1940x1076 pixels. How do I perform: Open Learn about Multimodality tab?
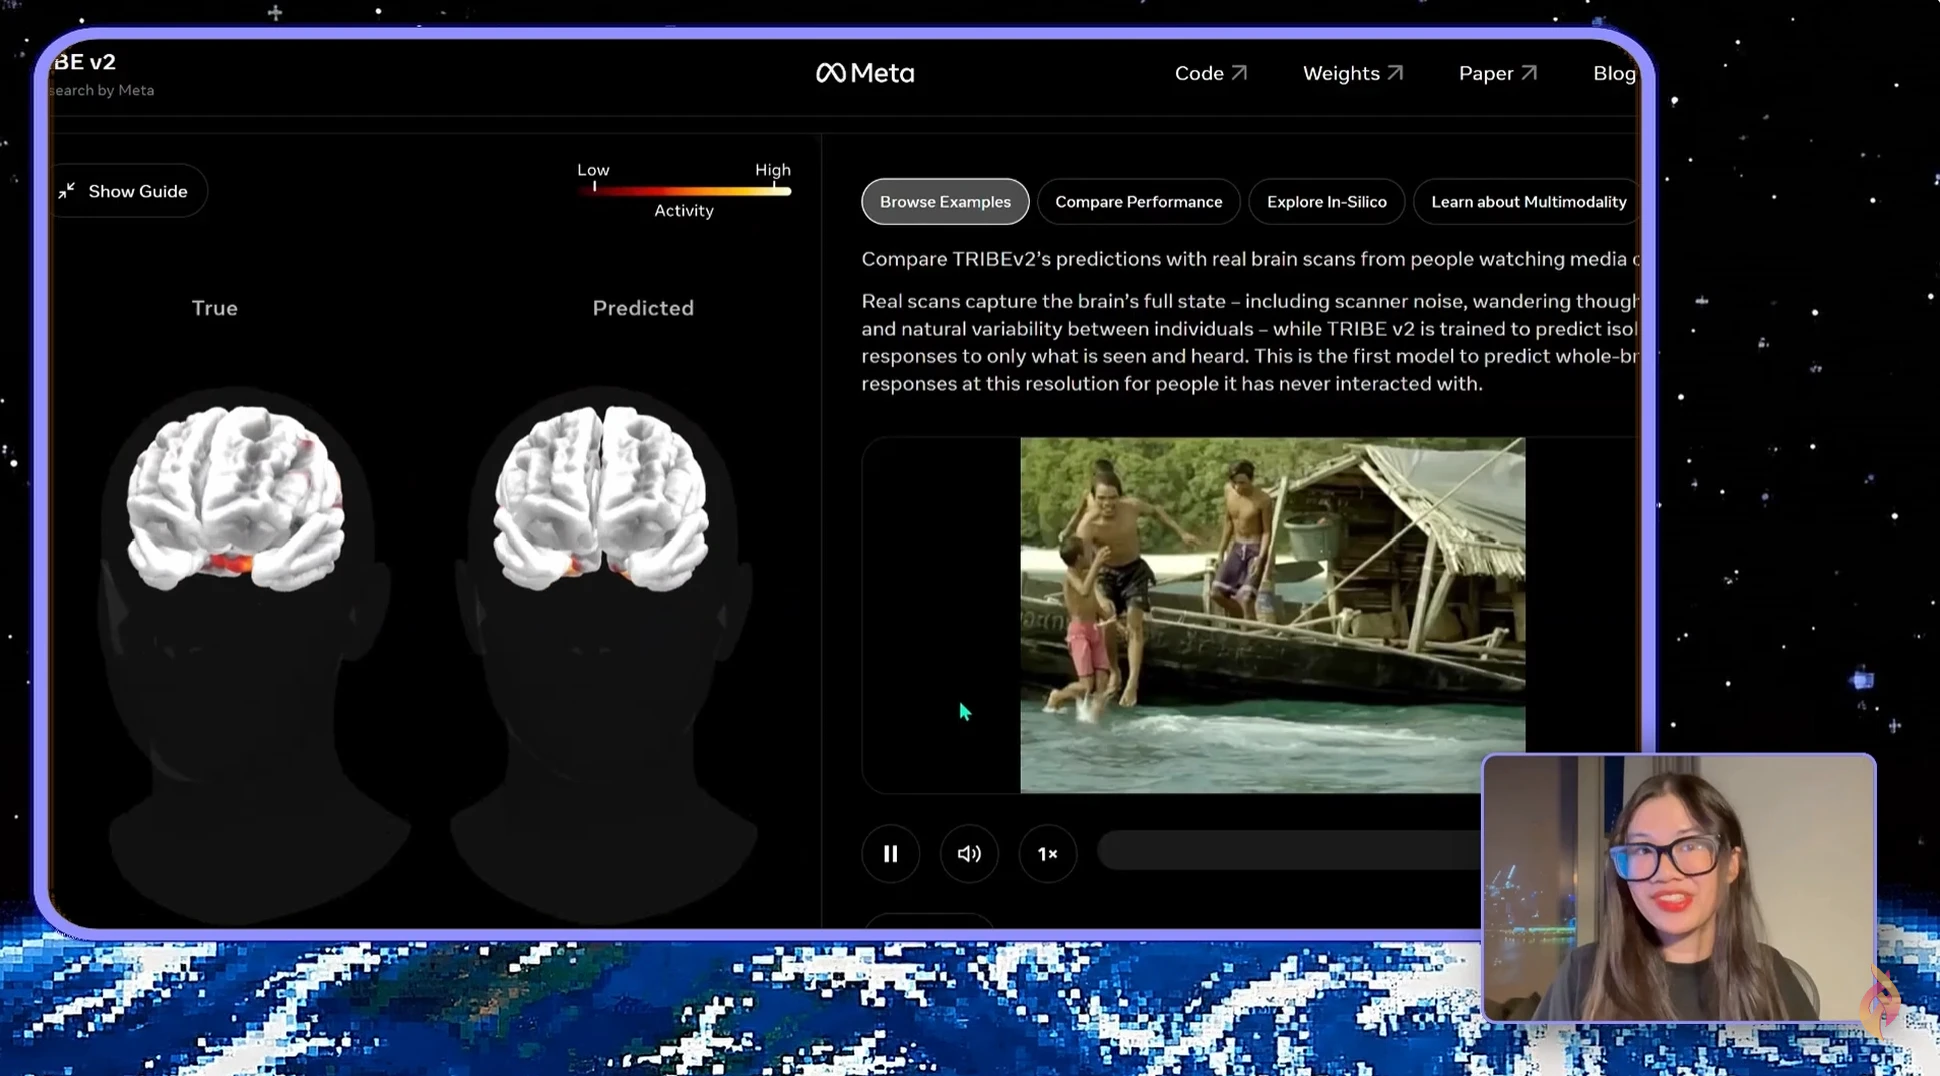pos(1528,202)
